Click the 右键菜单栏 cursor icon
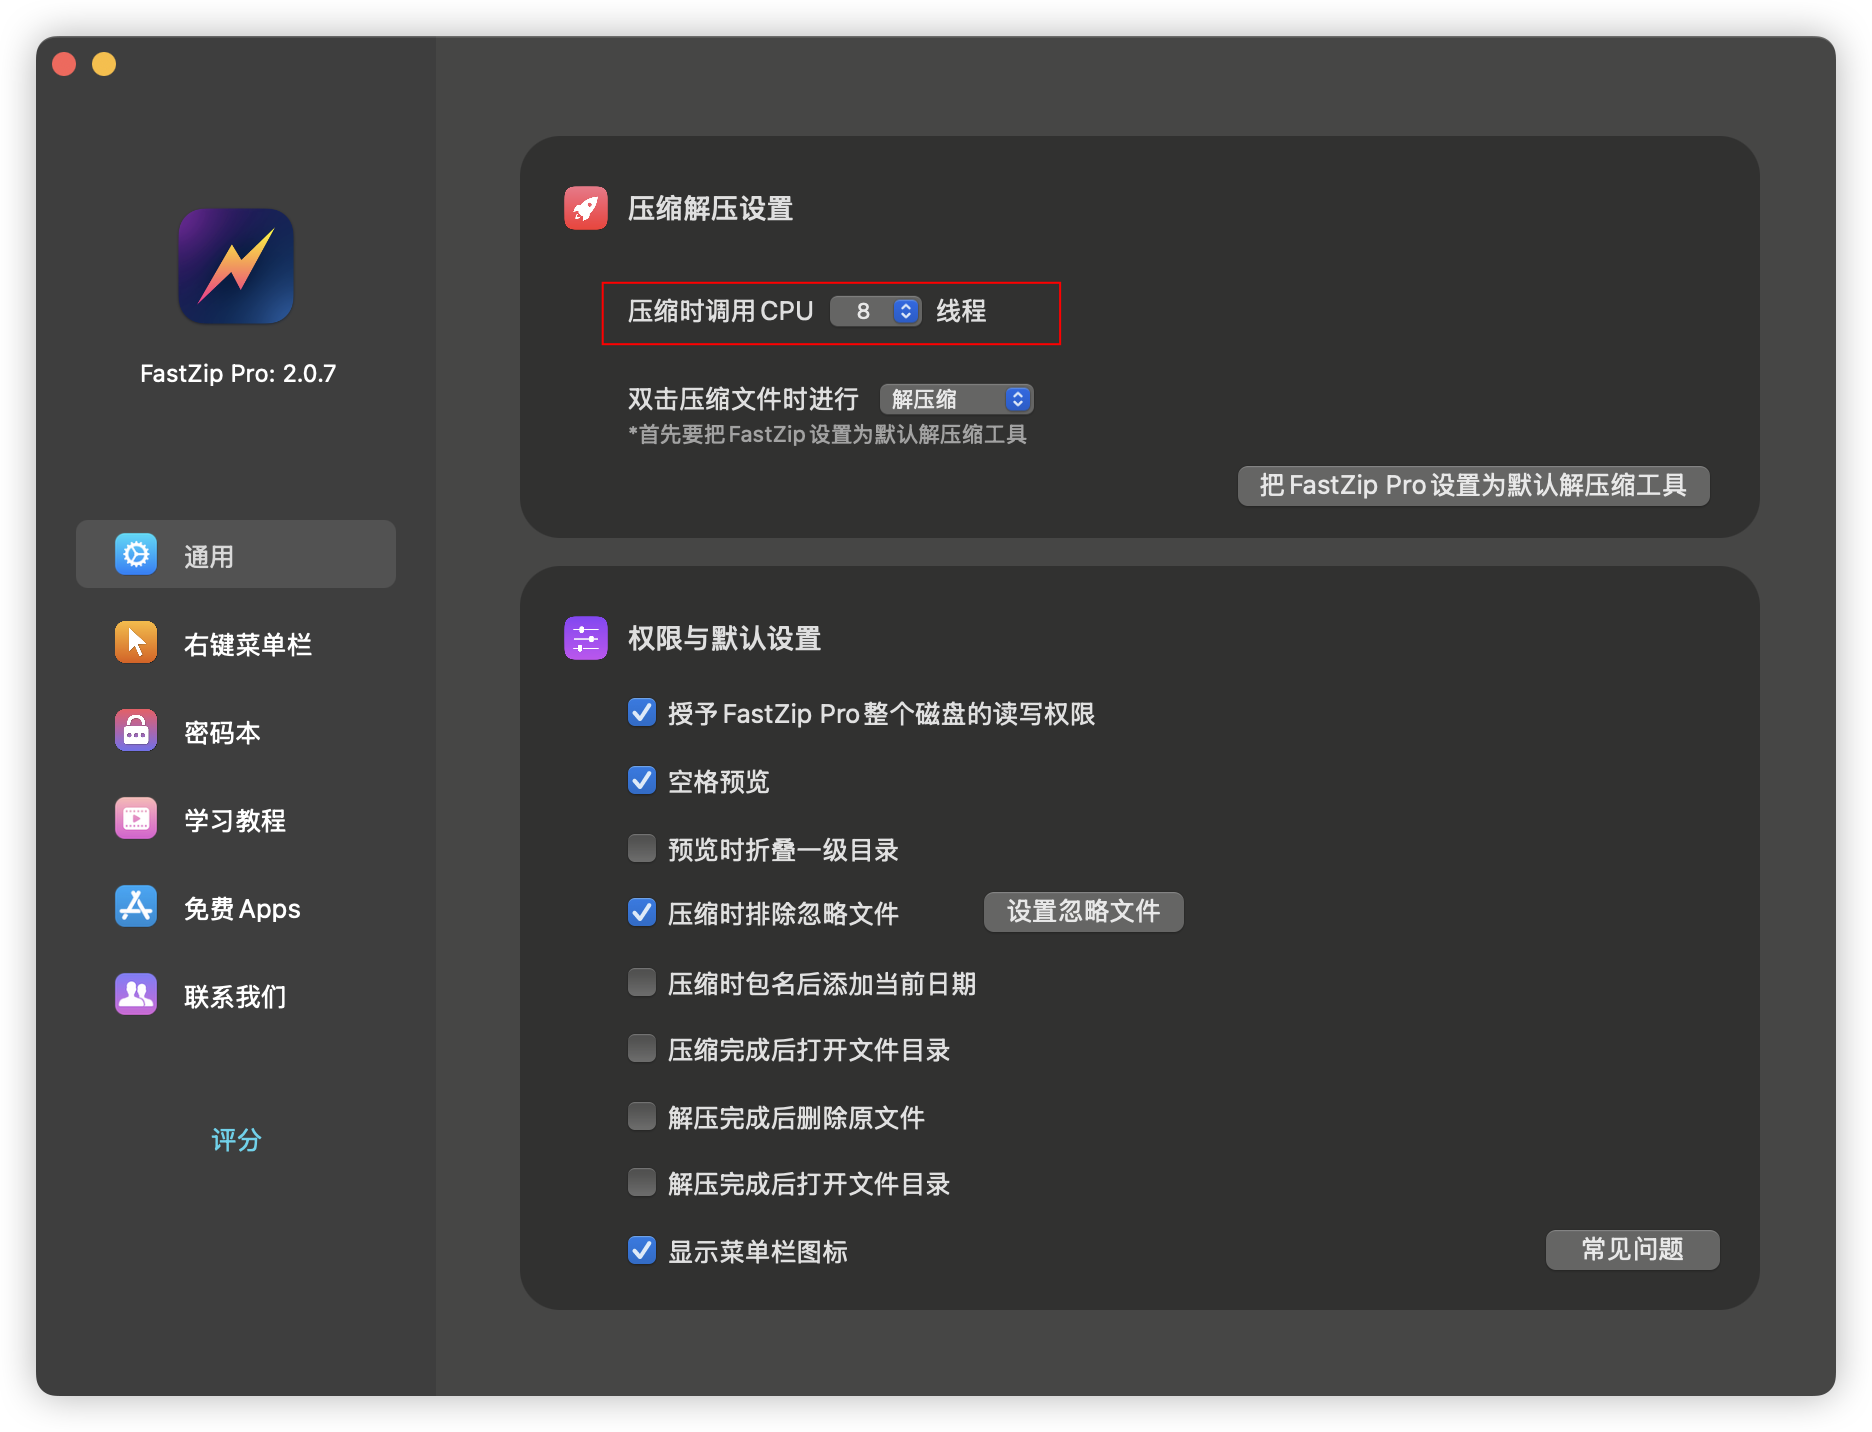This screenshot has height=1432, width=1872. [x=136, y=642]
